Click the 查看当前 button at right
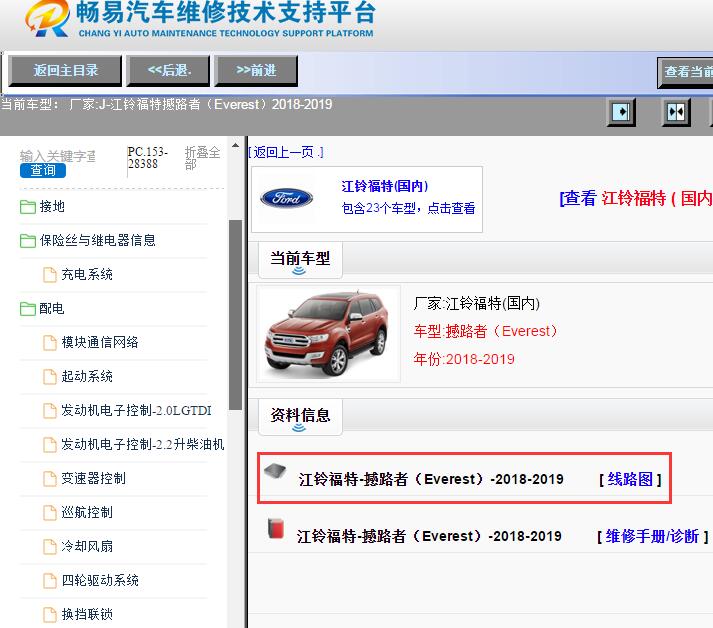Viewport: 713px width, 628px height. [685, 72]
